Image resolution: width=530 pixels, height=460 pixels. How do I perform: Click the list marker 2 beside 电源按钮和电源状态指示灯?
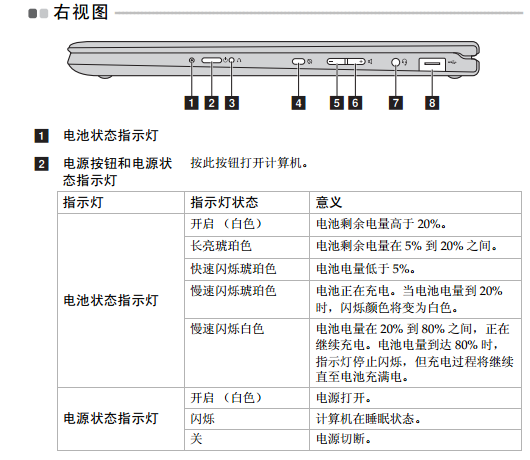41,164
